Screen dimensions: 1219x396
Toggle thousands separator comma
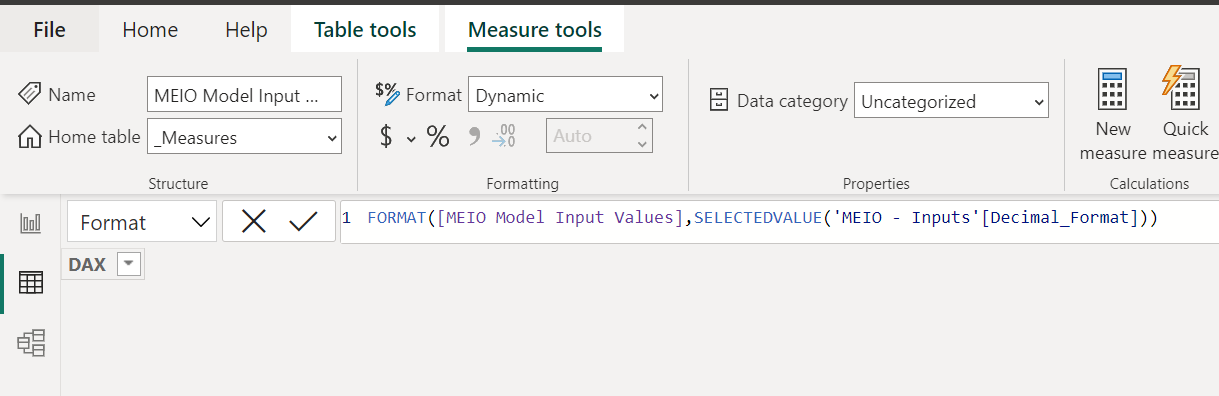[474, 136]
